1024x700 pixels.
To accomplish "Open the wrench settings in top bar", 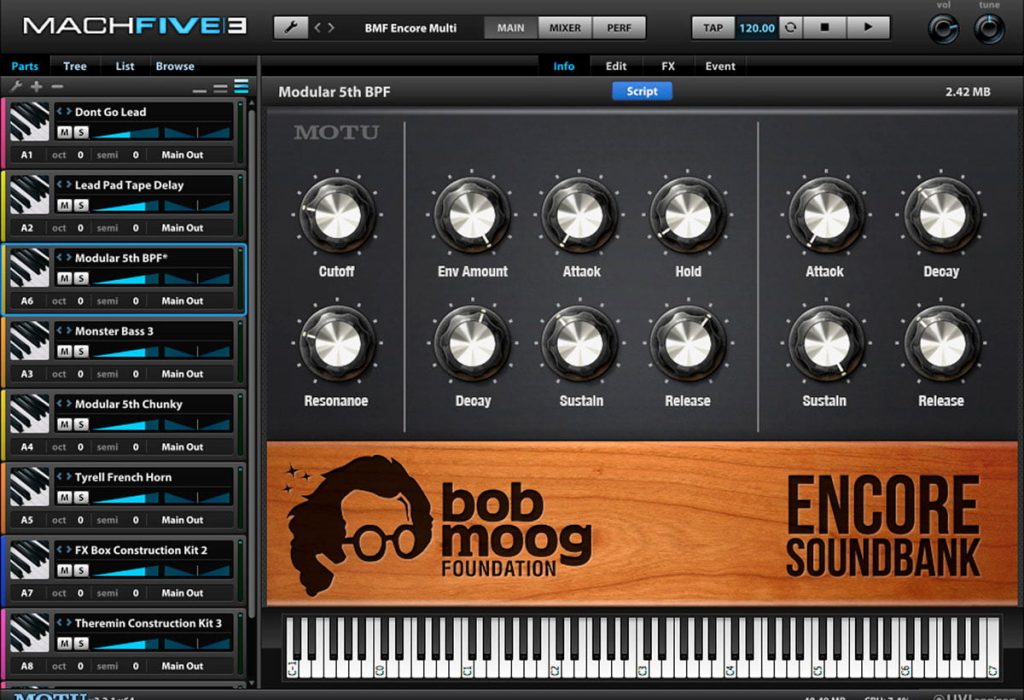I will [x=291, y=27].
